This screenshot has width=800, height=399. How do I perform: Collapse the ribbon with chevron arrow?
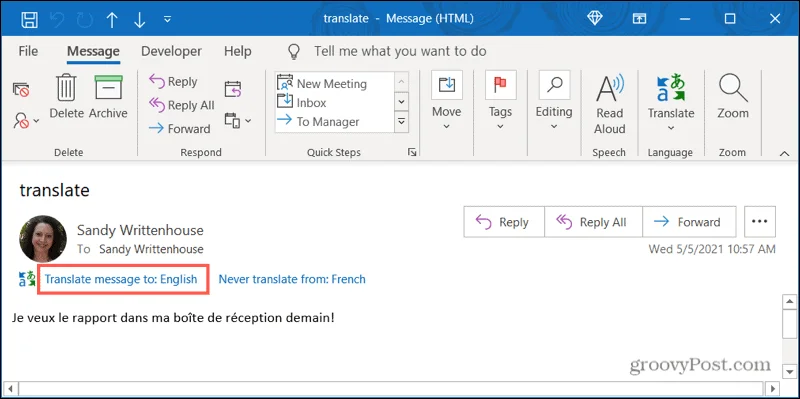[785, 154]
